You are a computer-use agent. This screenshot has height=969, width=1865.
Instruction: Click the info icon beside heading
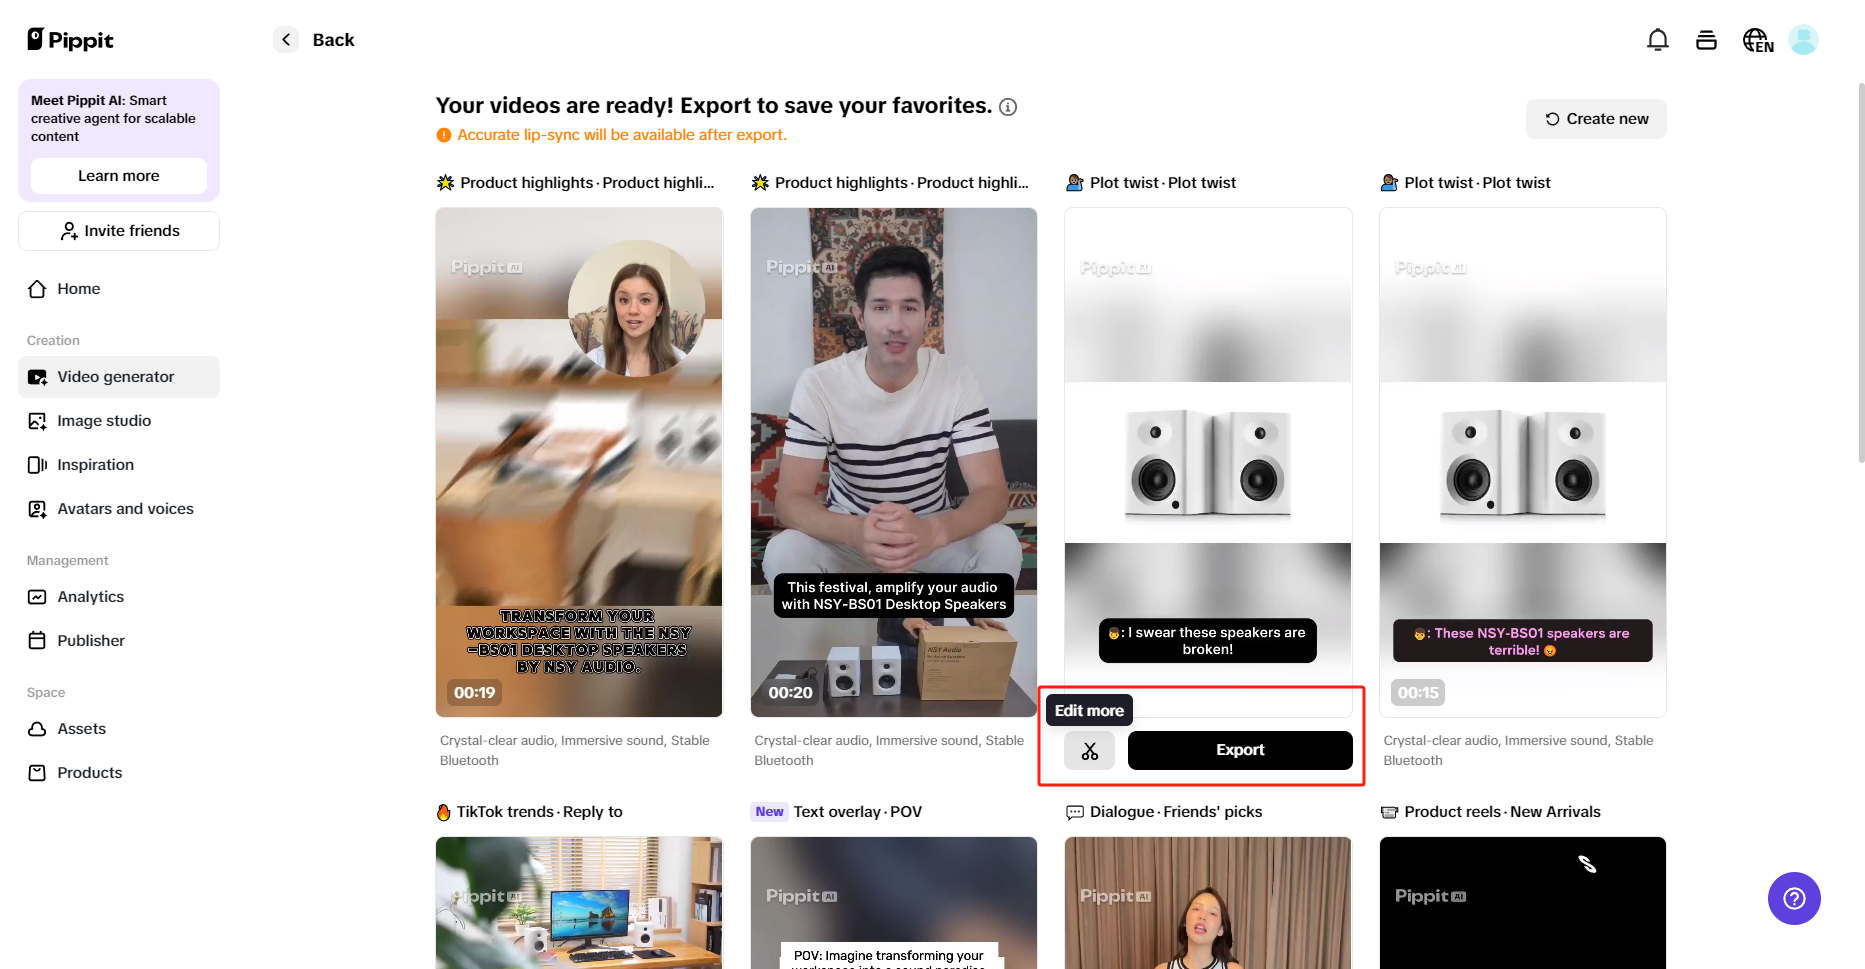1008,107
